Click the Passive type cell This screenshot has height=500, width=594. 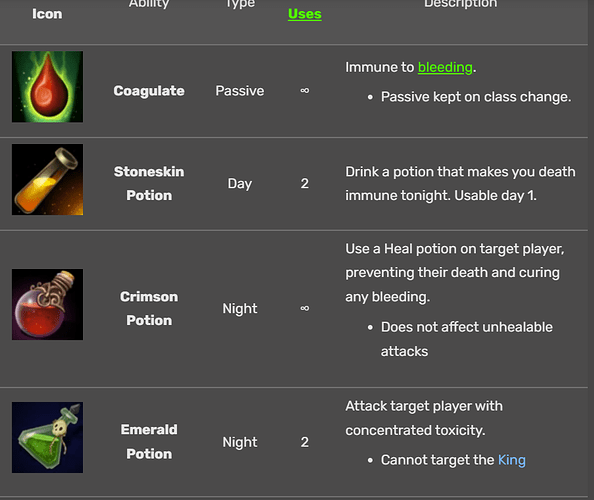tap(240, 91)
